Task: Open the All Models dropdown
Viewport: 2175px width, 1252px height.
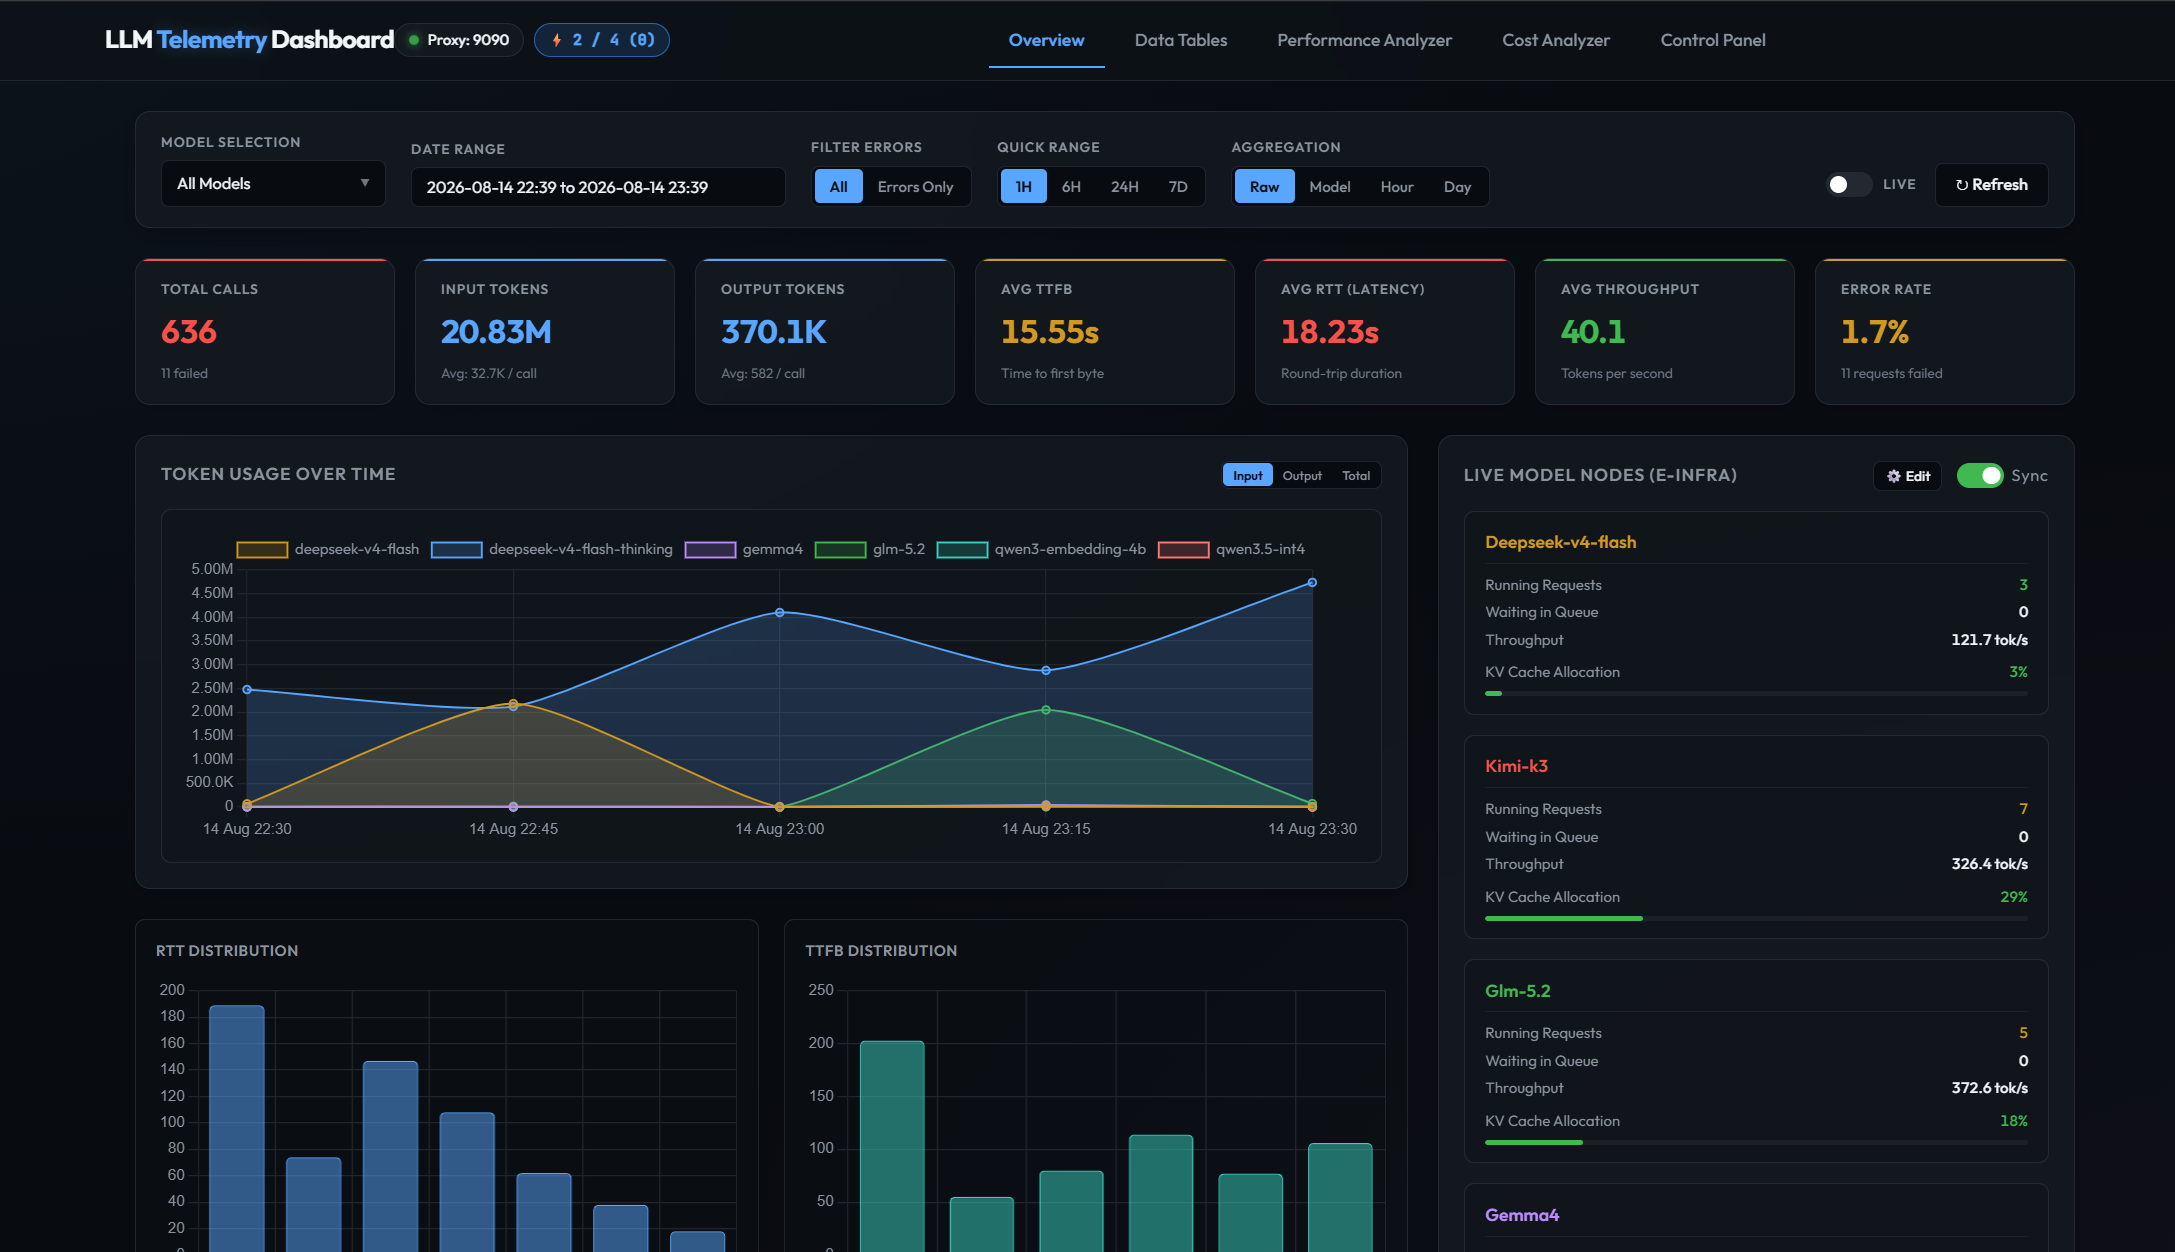Action: pyautogui.click(x=273, y=184)
